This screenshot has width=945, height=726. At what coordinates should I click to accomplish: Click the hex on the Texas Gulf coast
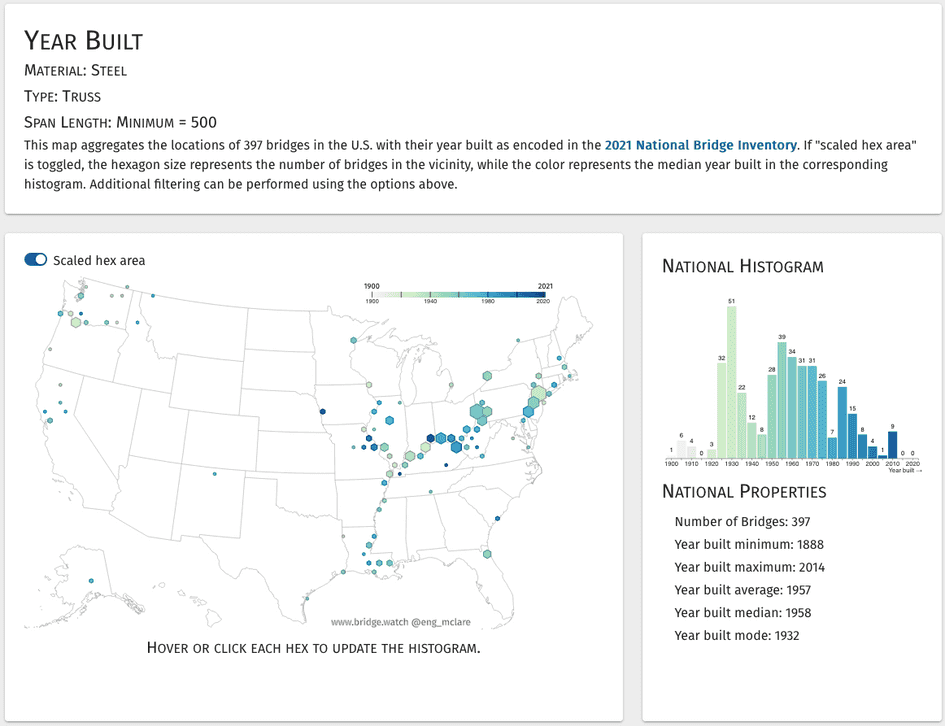pyautogui.click(x=343, y=574)
